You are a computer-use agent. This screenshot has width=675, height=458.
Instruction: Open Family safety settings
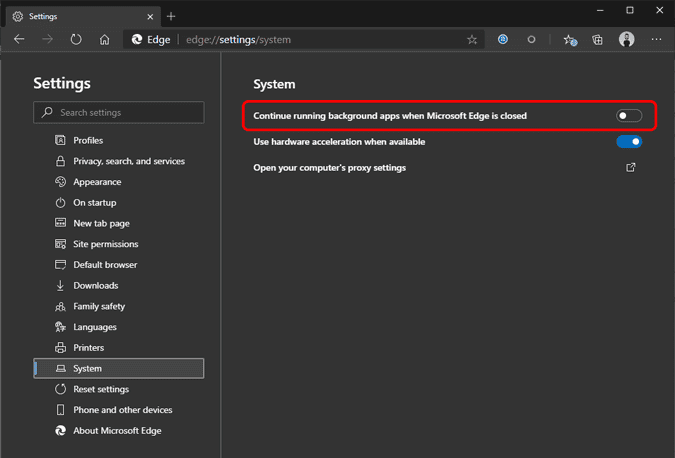tap(118, 306)
